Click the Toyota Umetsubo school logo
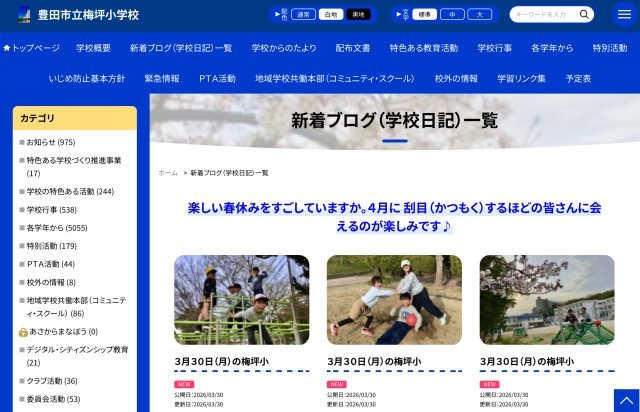Image resolution: width=640 pixels, height=412 pixels. click(24, 15)
